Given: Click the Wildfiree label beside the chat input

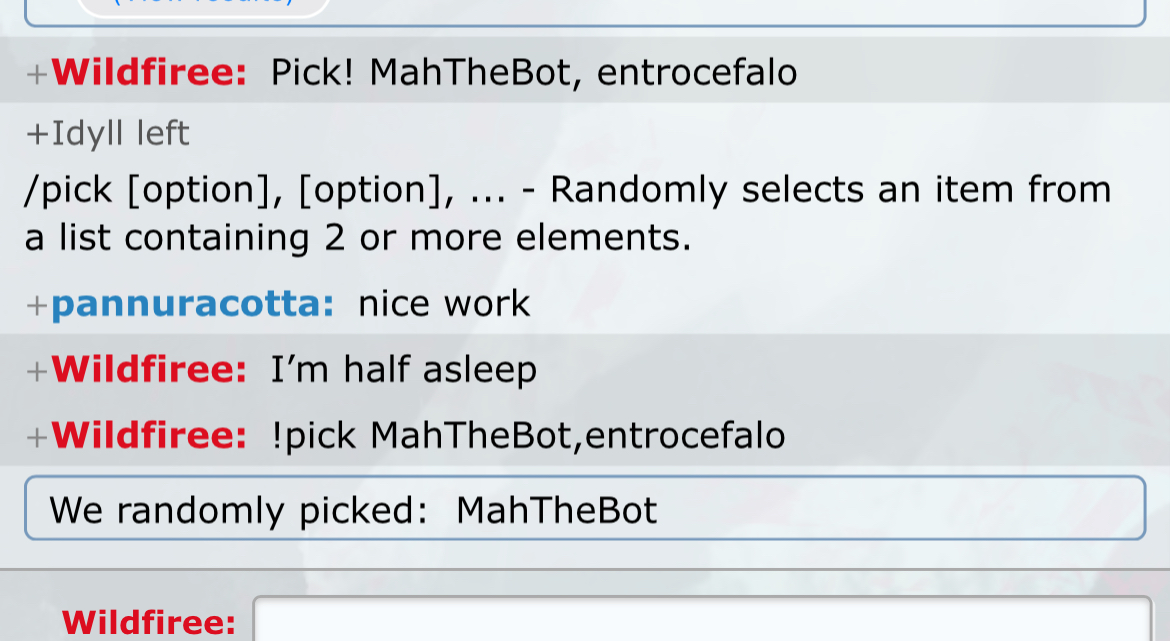Looking at the screenshot, I should 149,622.
